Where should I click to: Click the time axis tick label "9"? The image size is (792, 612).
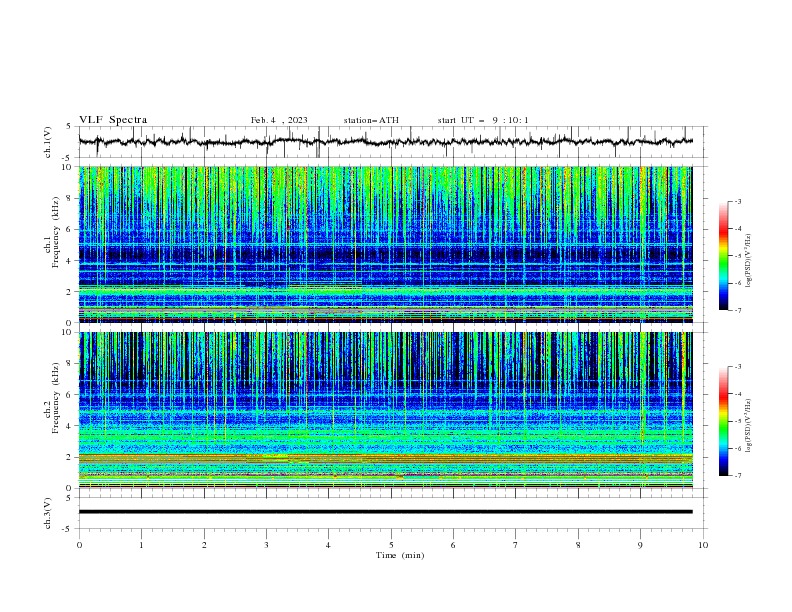point(640,545)
